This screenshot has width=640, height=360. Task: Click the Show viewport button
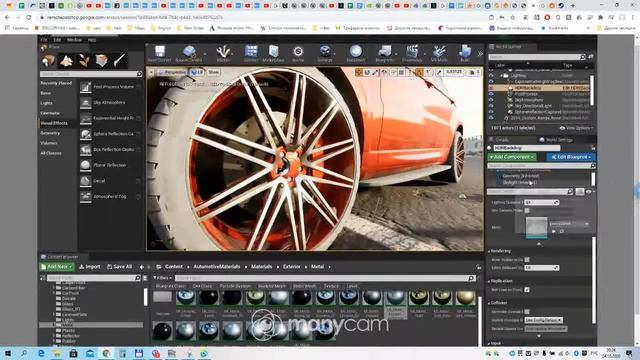[213, 72]
